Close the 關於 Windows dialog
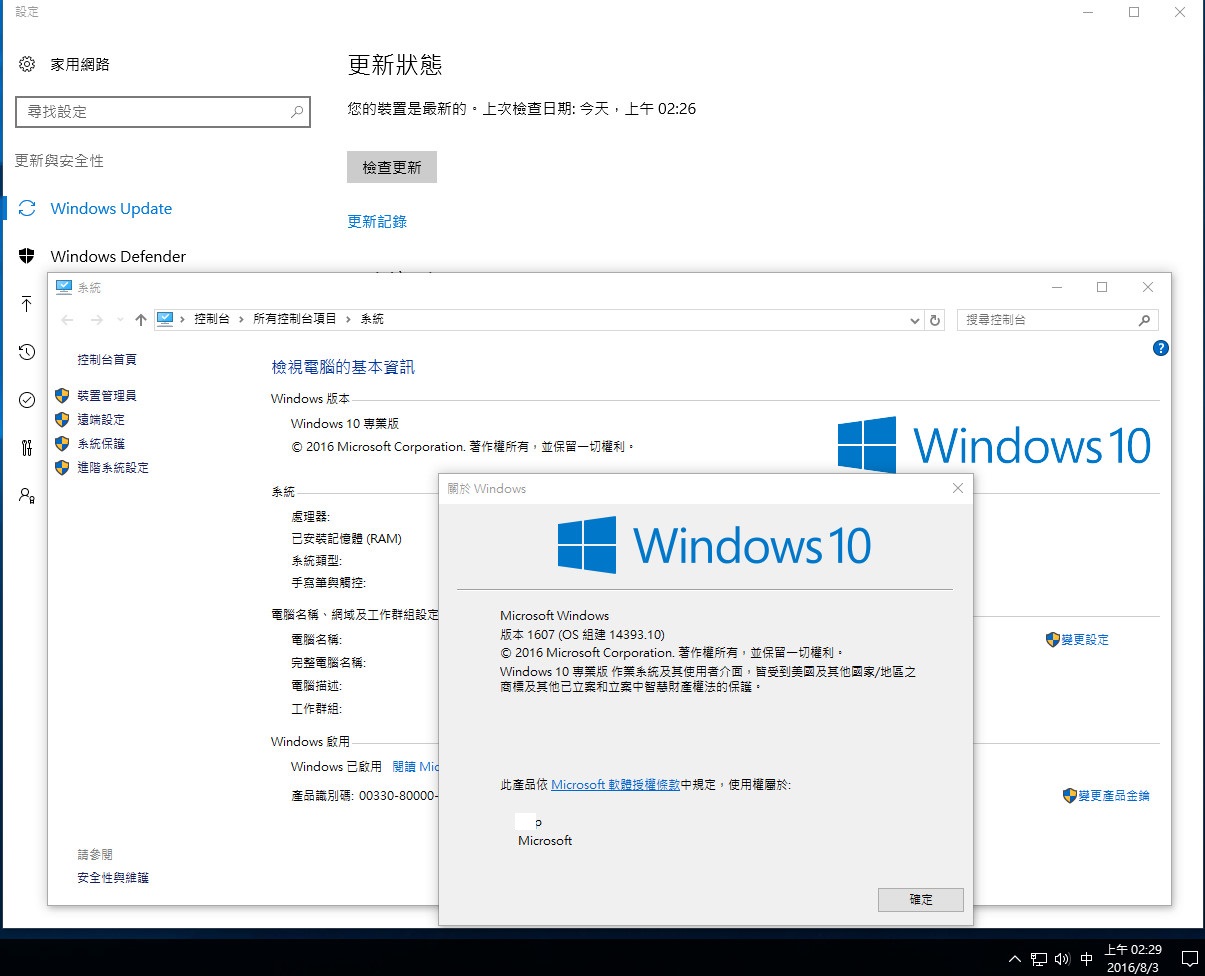The width and height of the screenshot is (1205, 976). point(957,488)
